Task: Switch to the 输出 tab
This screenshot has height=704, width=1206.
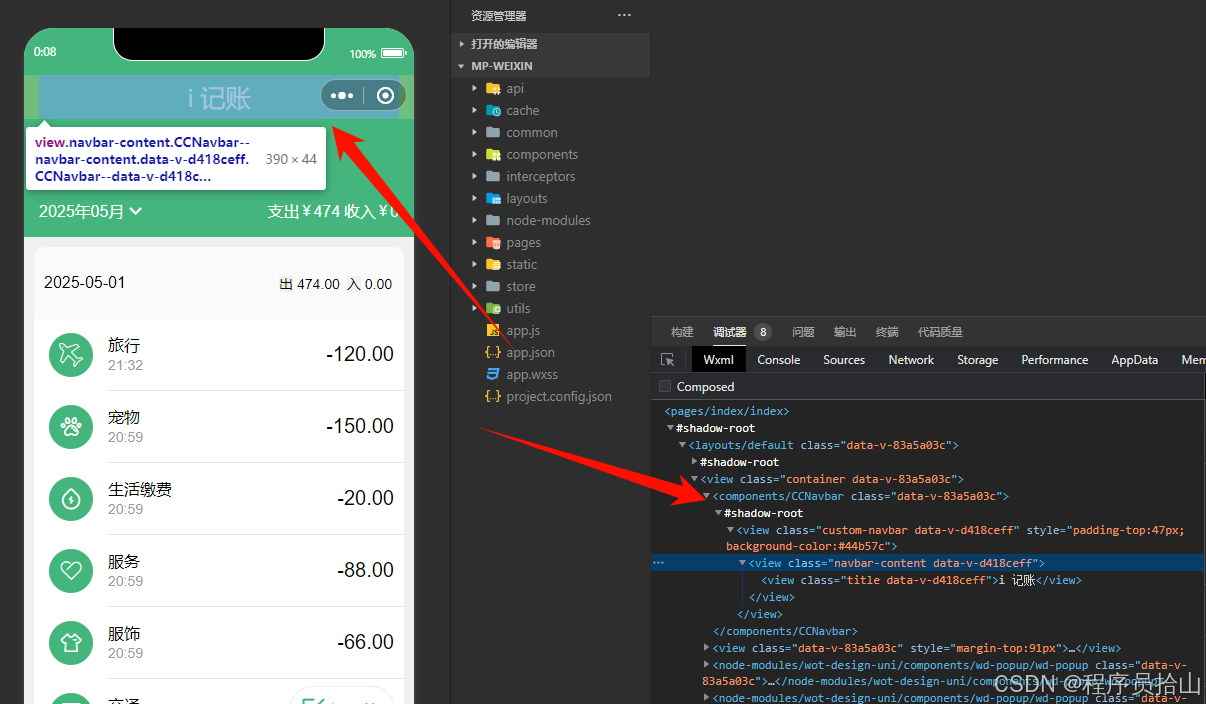Action: coord(845,332)
